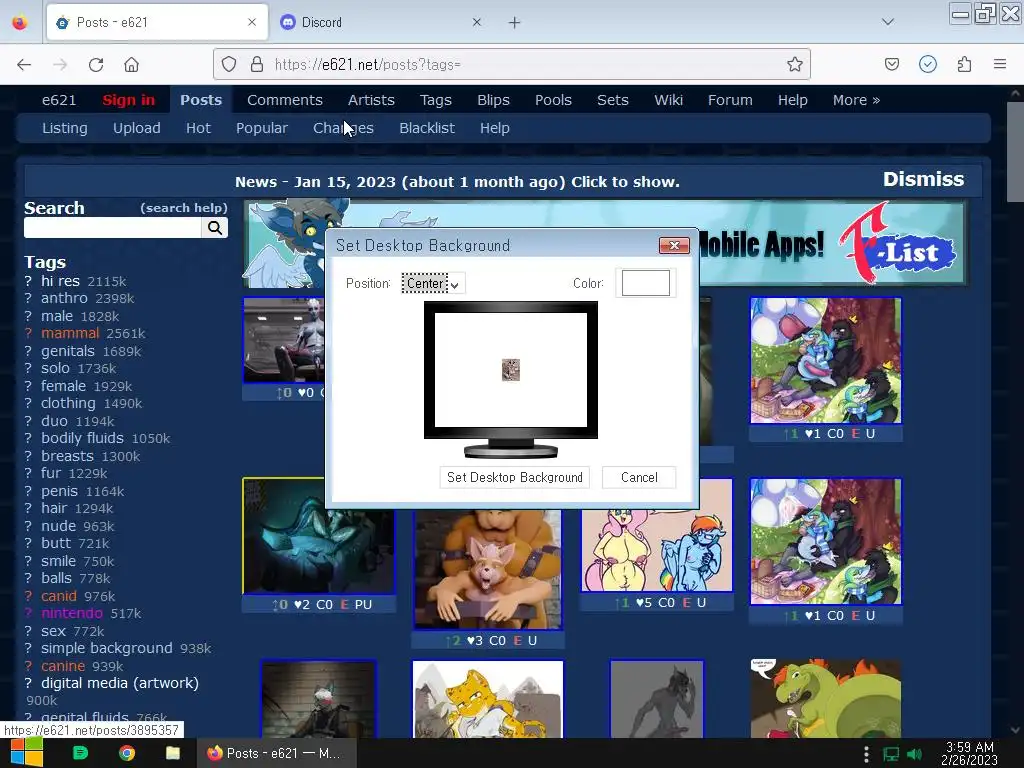Click the page vertical scrollbar thumb
This screenshot has width=1024, height=768.
[1015, 152]
